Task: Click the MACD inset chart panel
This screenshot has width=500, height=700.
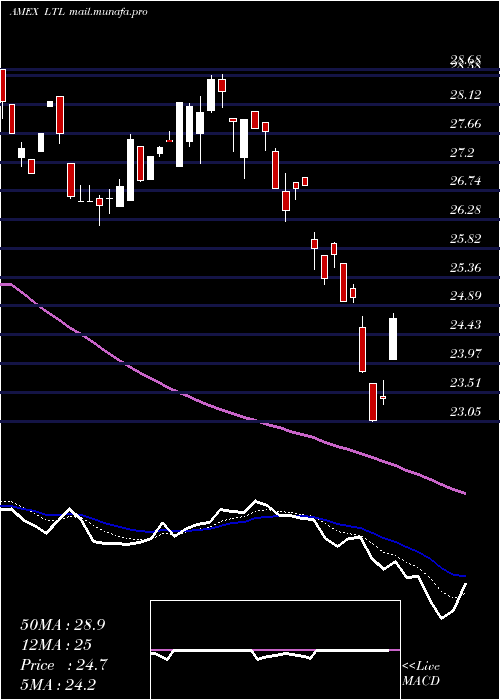Action: click(x=275, y=650)
